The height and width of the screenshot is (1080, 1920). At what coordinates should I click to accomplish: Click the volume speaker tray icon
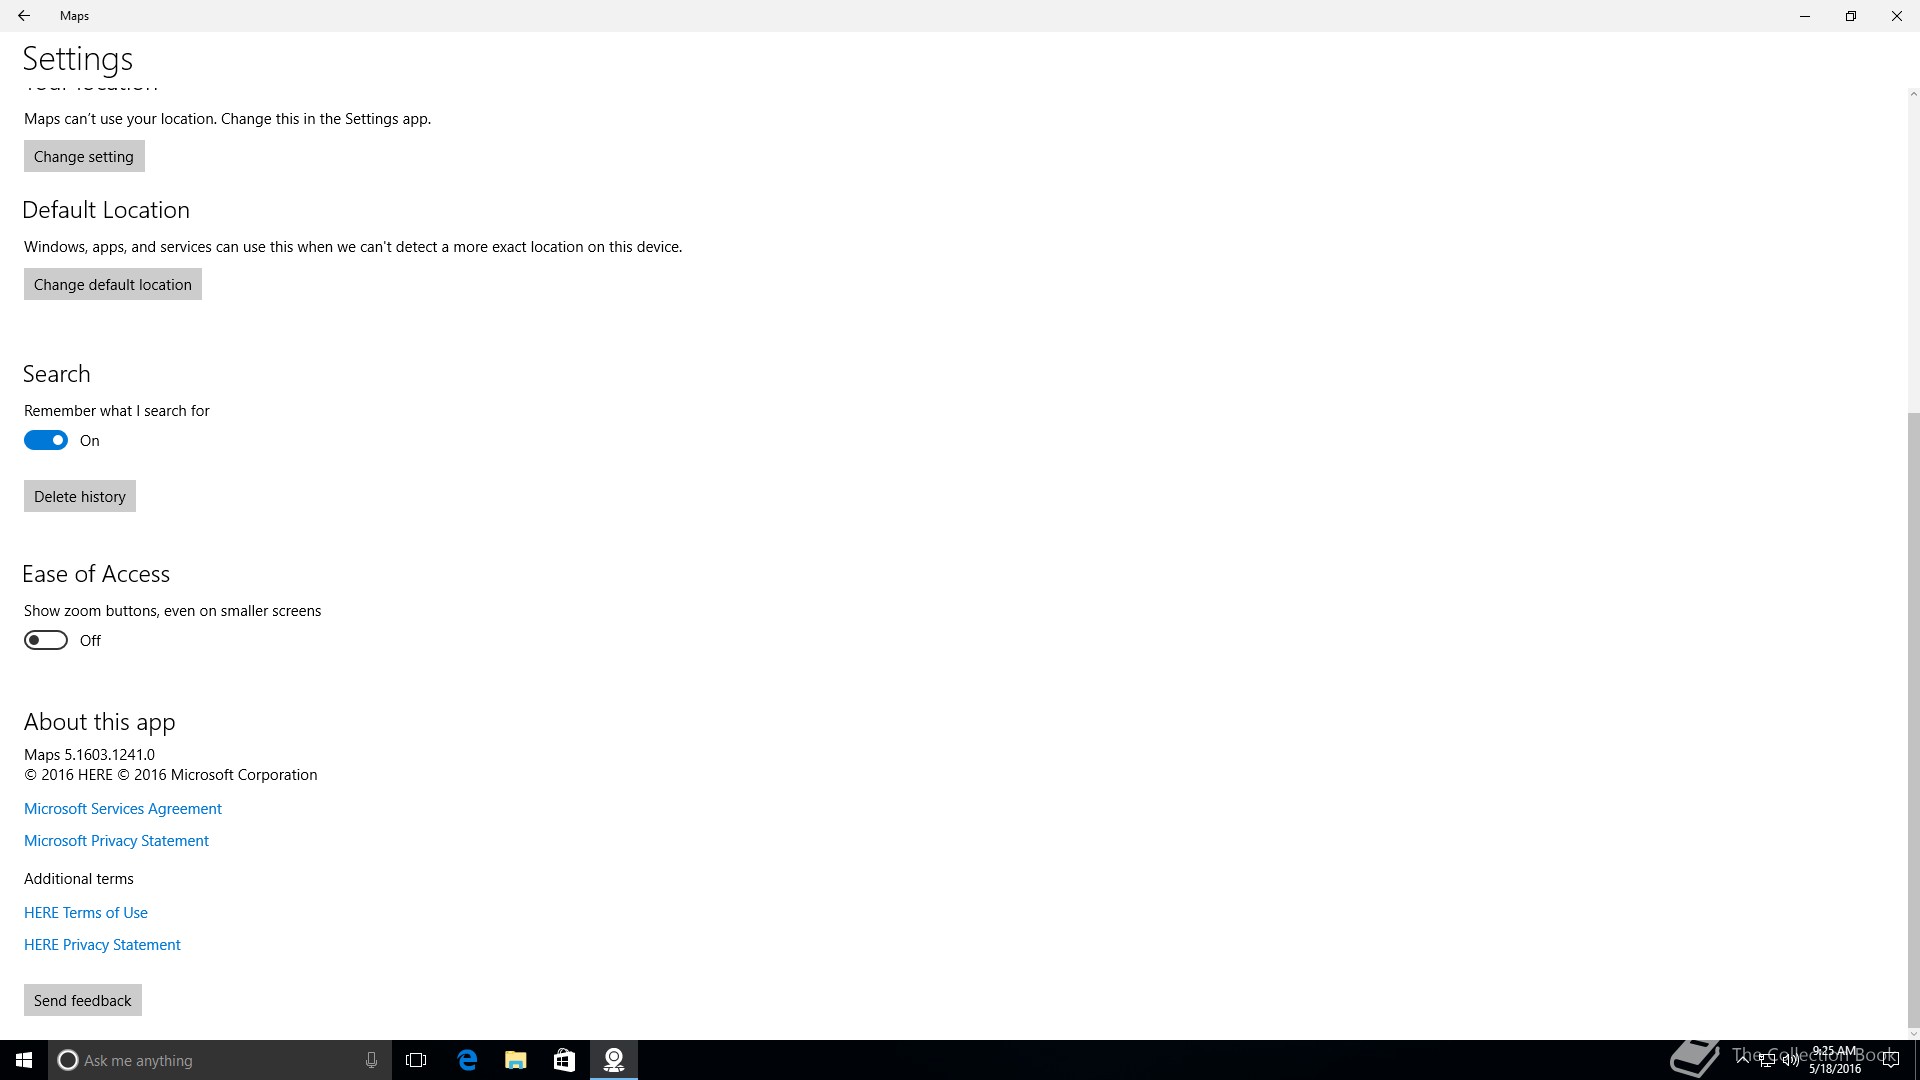[x=1790, y=1061]
